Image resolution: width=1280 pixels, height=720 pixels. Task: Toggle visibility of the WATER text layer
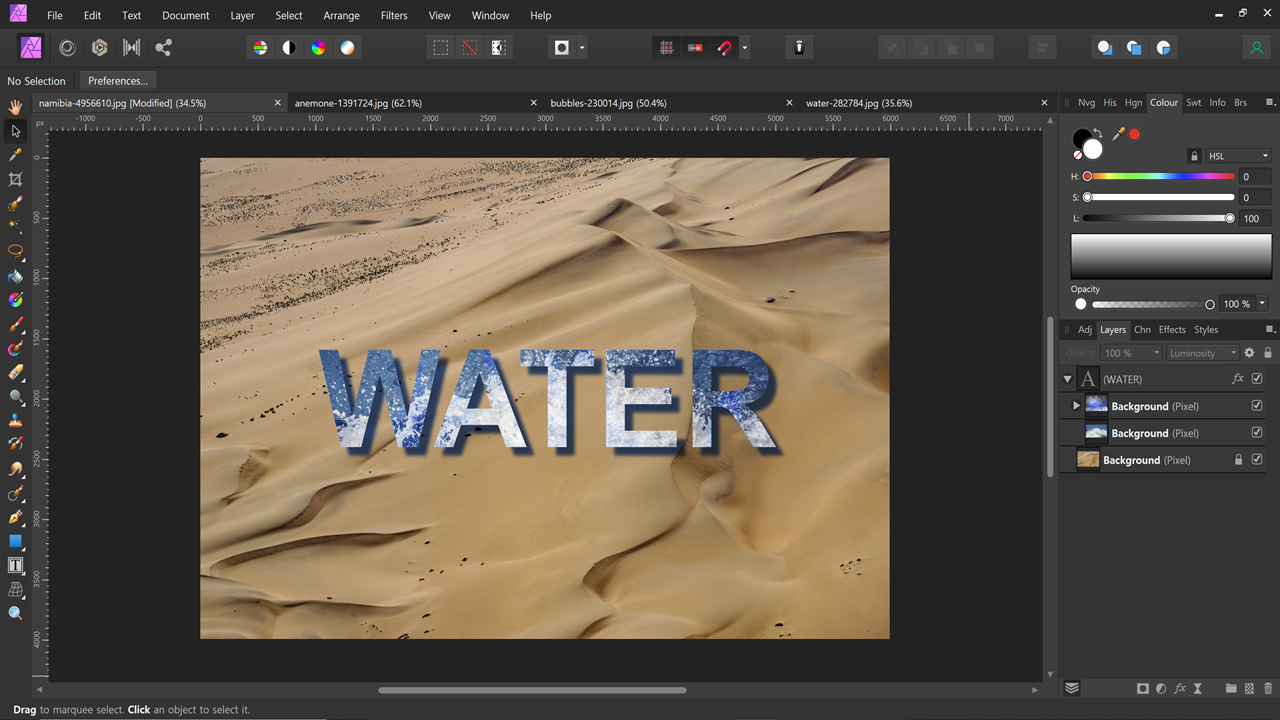1257,379
